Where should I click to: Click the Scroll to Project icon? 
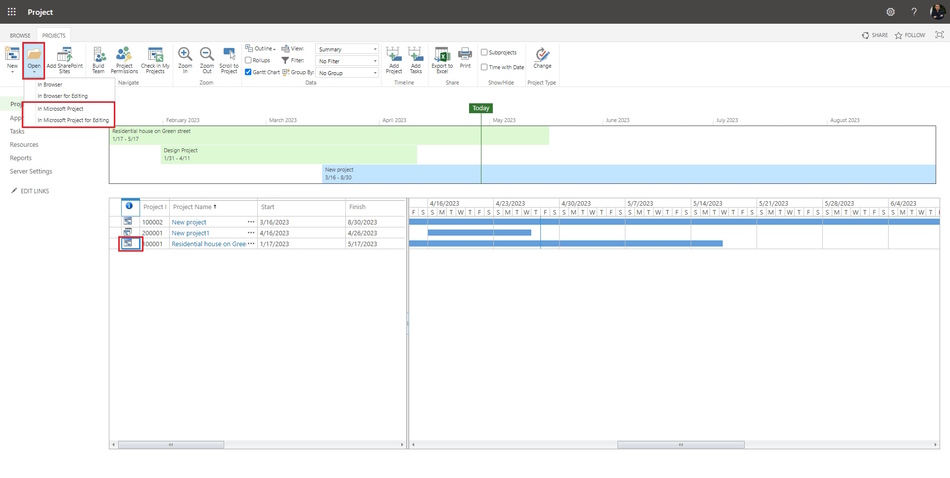pos(229,53)
